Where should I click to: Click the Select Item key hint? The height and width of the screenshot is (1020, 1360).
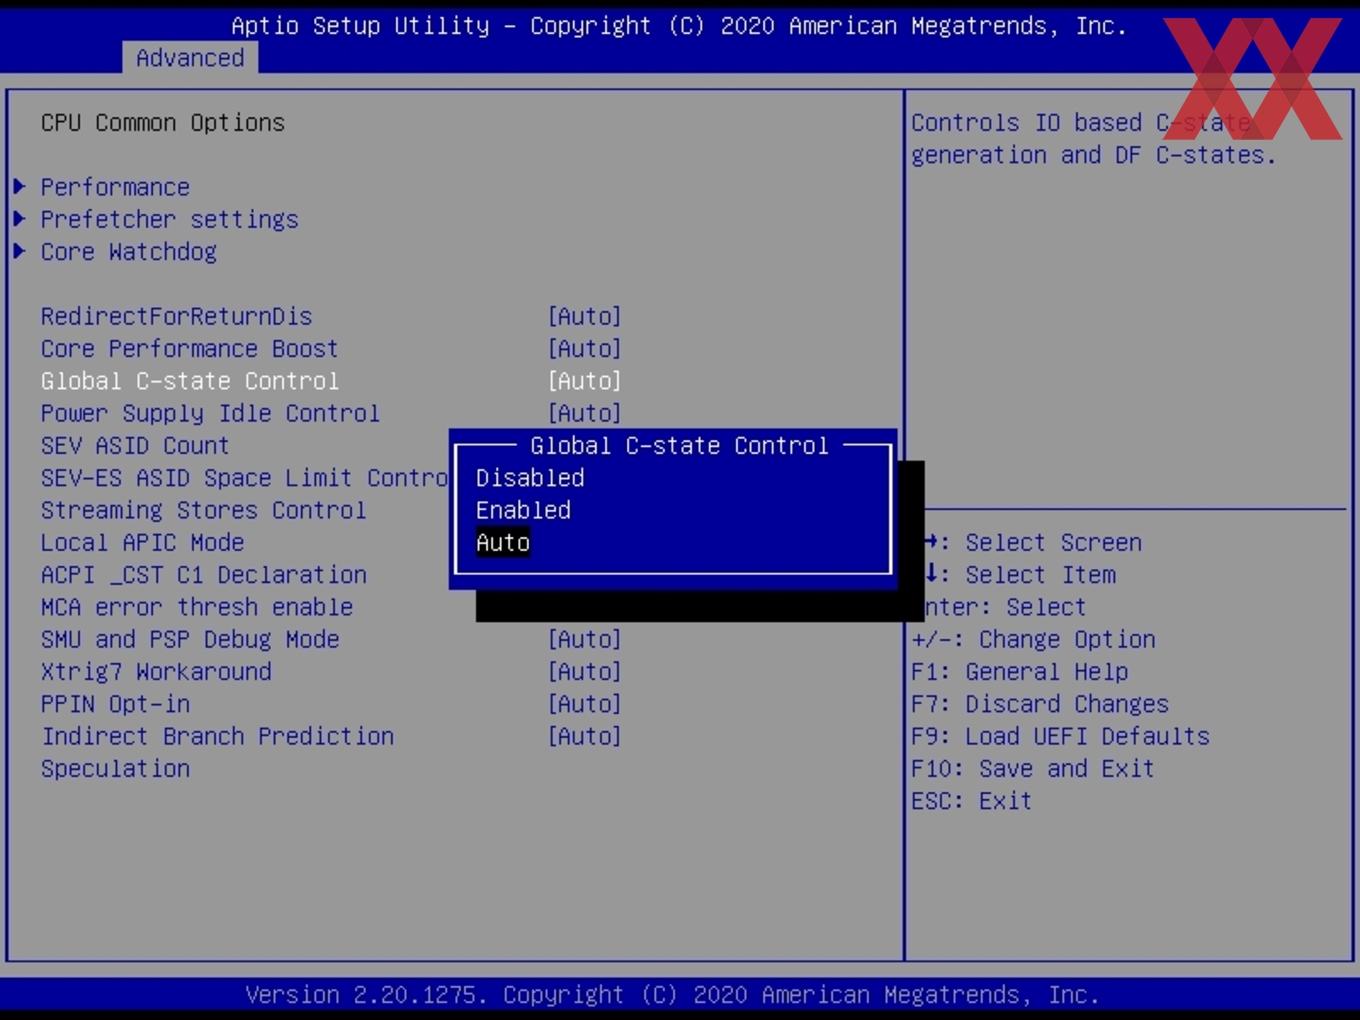(x=1020, y=575)
